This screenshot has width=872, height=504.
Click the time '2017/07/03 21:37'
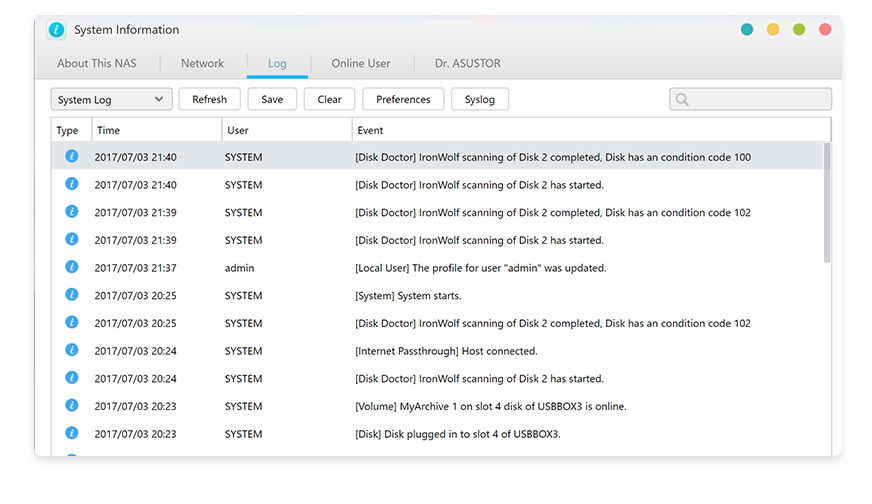click(x=135, y=268)
